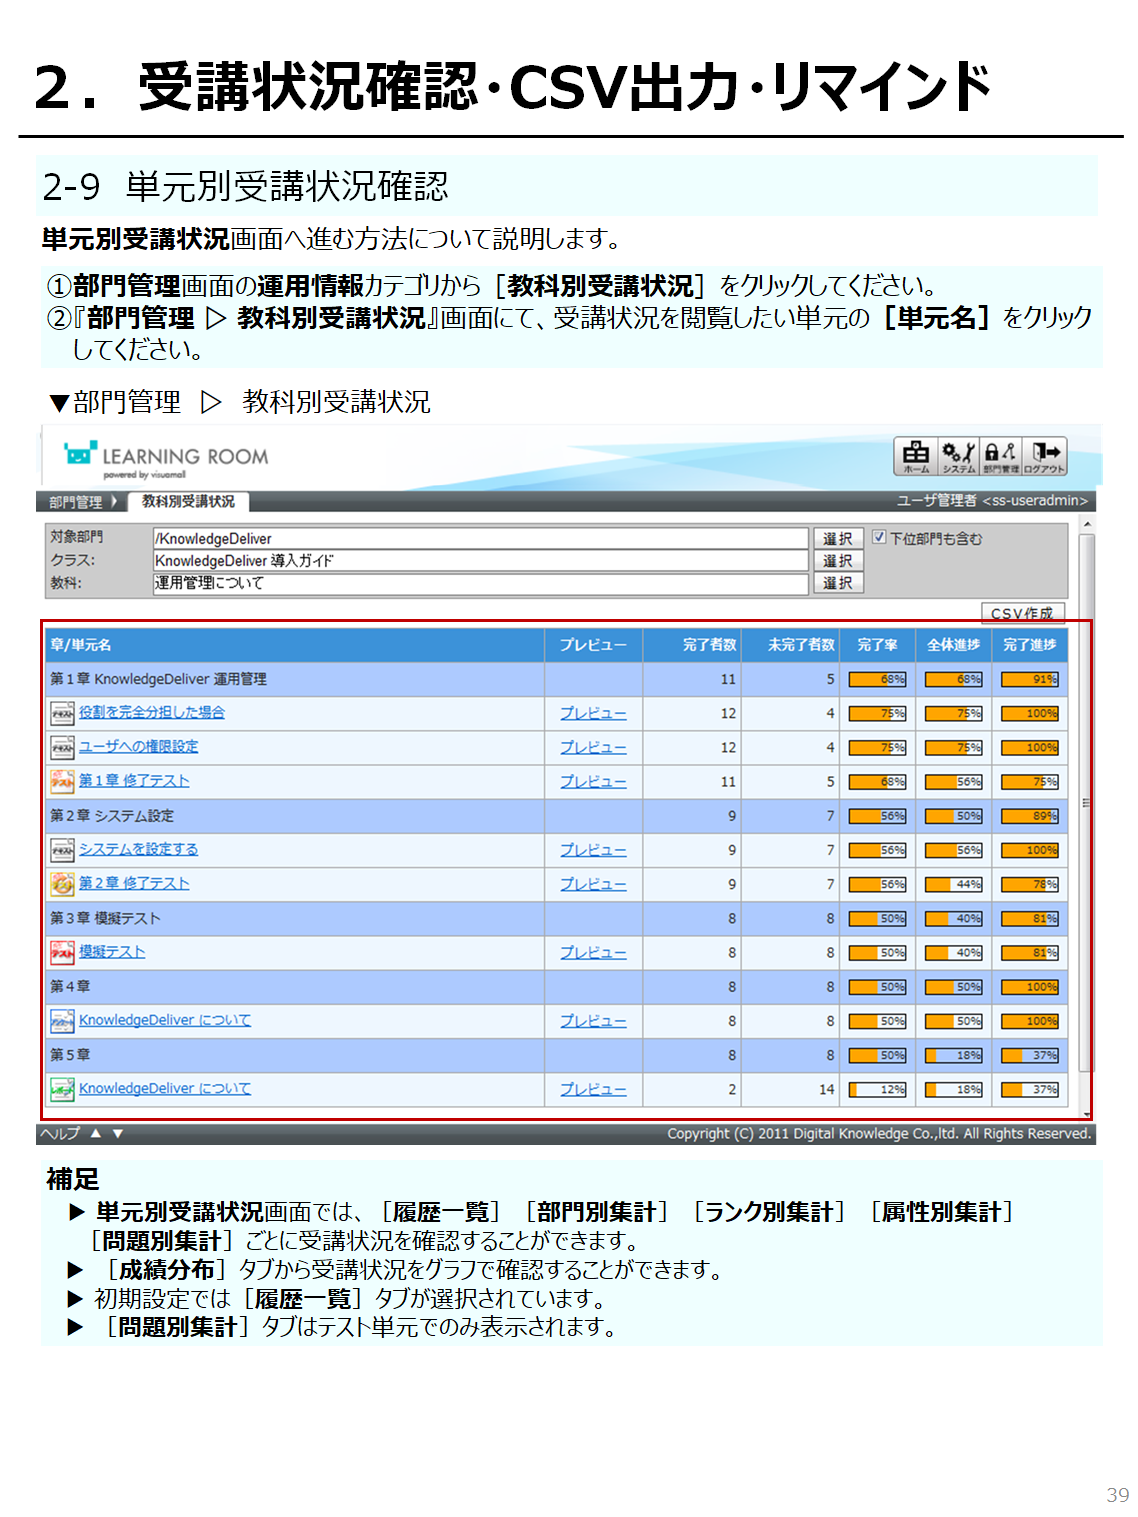Click the 対象部門 input field

[480, 539]
